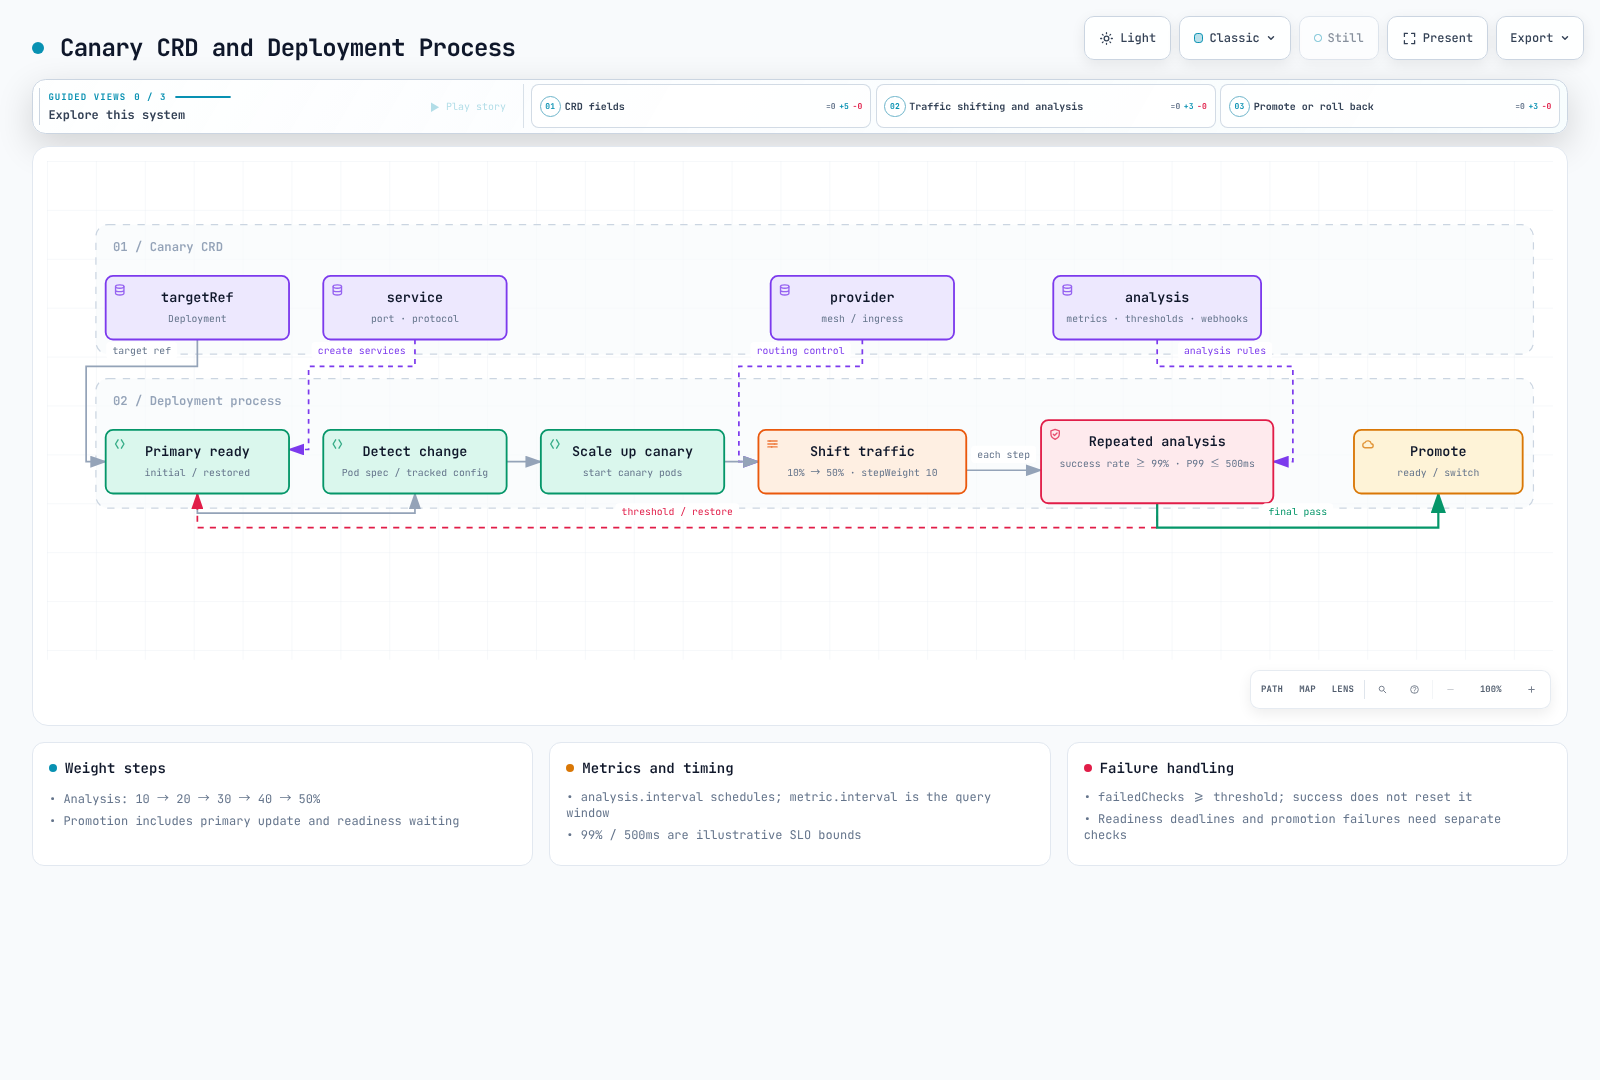Screen dimensions: 1600x1080
Task: Switch theme with the Light button
Action: (x=1127, y=38)
